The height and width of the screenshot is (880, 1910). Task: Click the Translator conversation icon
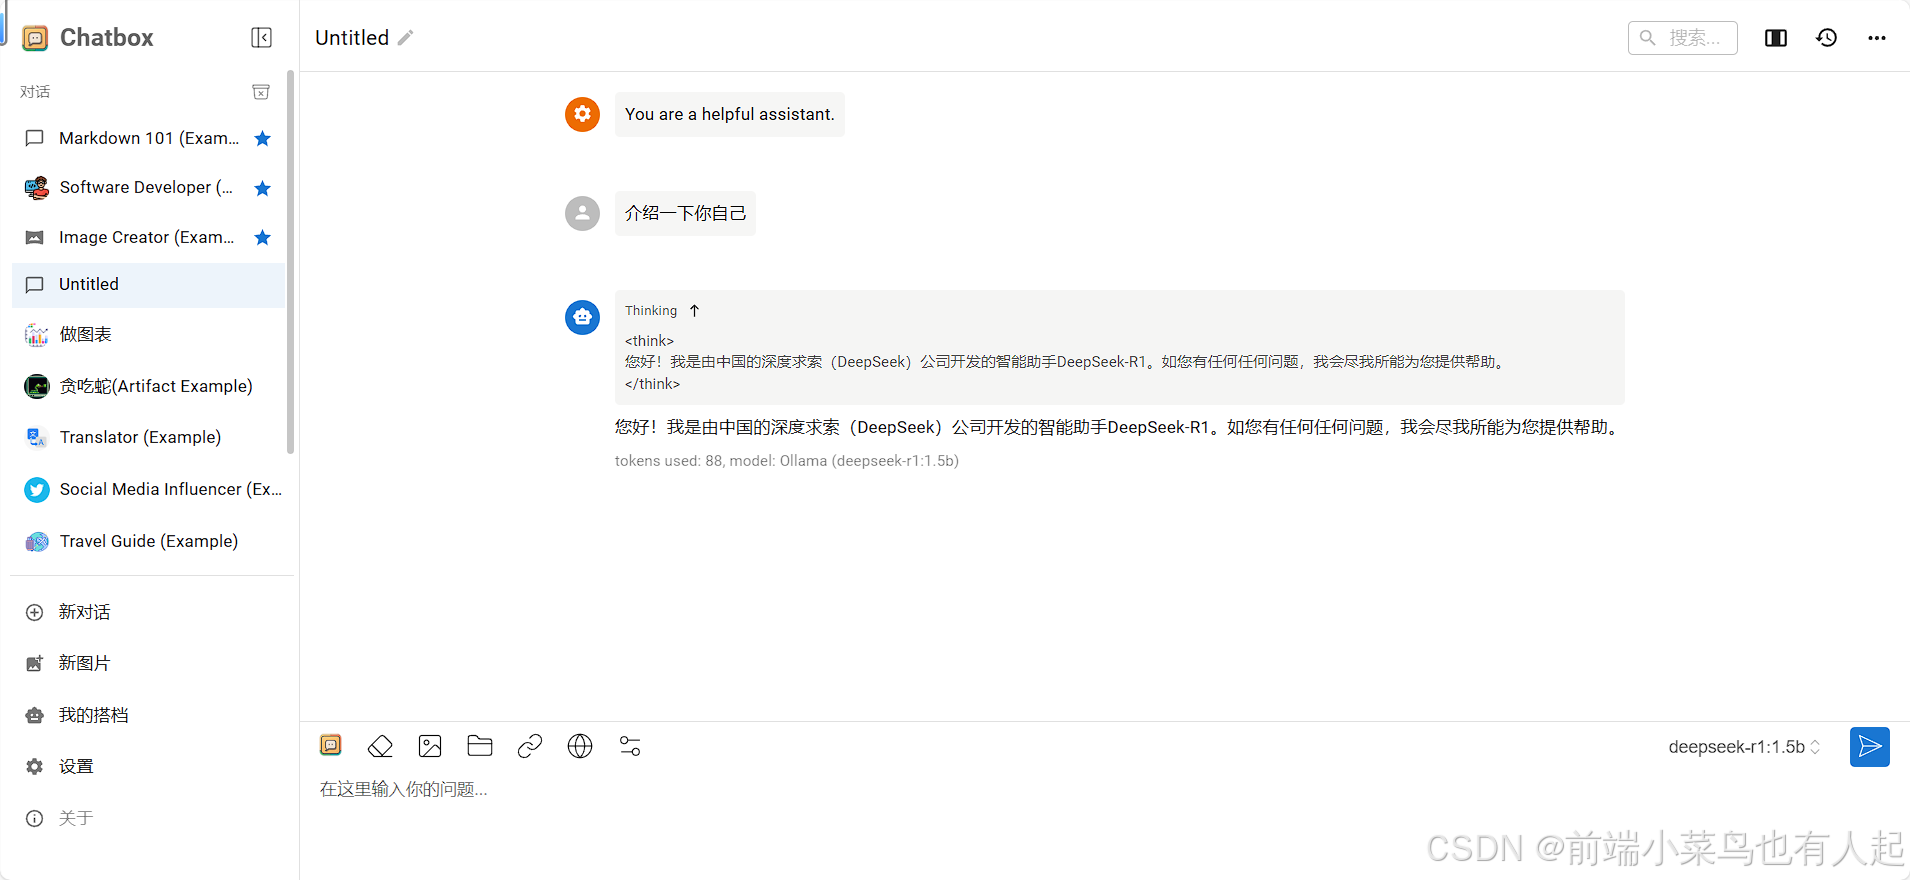tap(36, 437)
